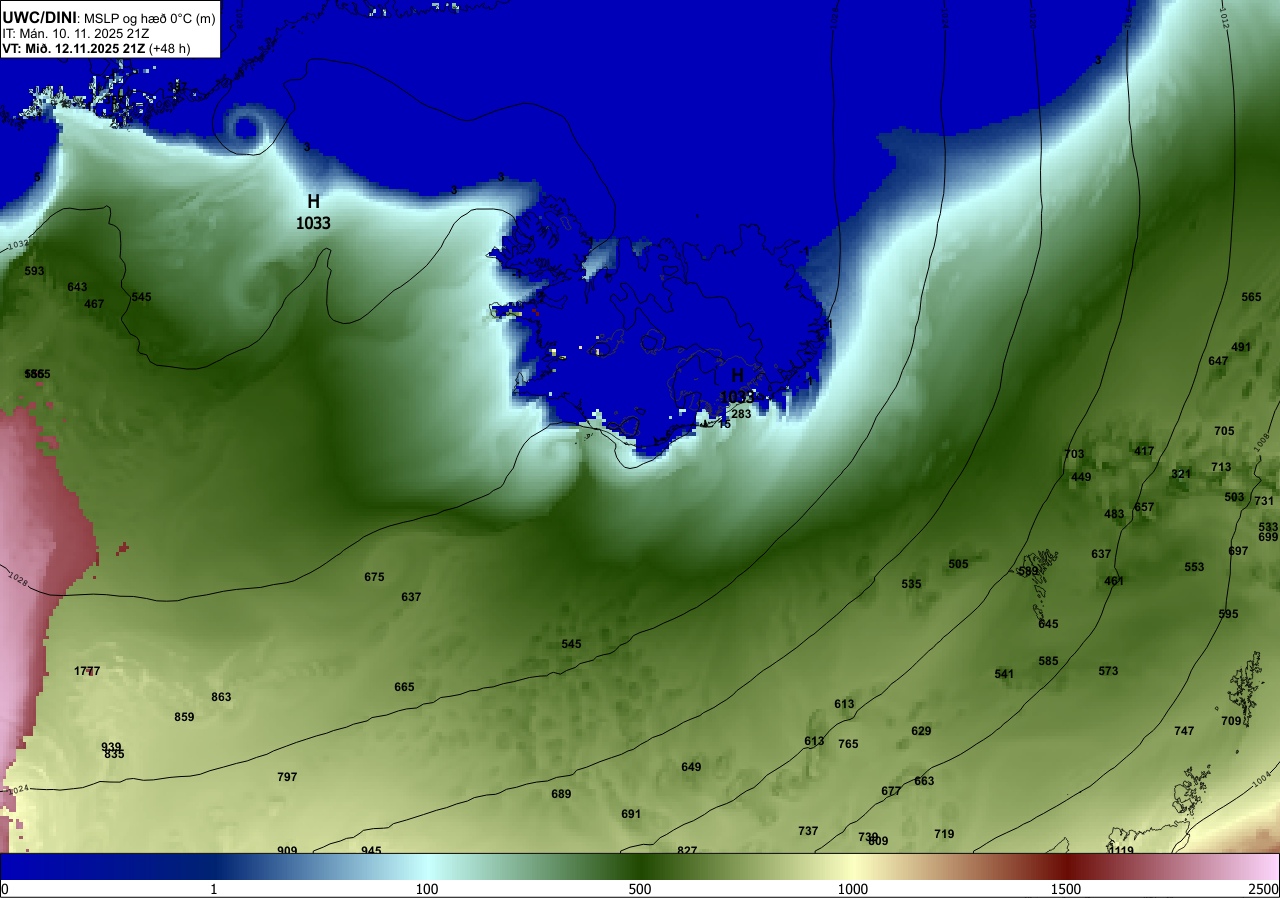Select the 731 height value
Viewport: 1280px width, 898px height.
[x=1264, y=501]
